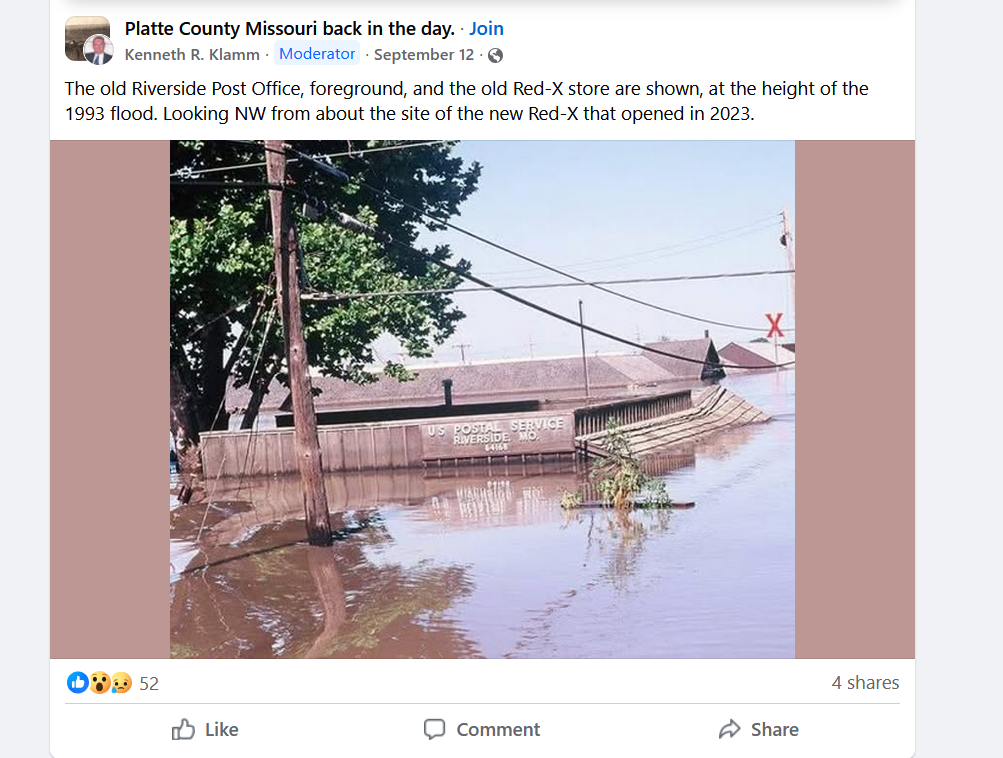Viewport: 1003px width, 758px height.
Task: Click Kenneth Klamm's small profile picture
Action: coord(98,50)
